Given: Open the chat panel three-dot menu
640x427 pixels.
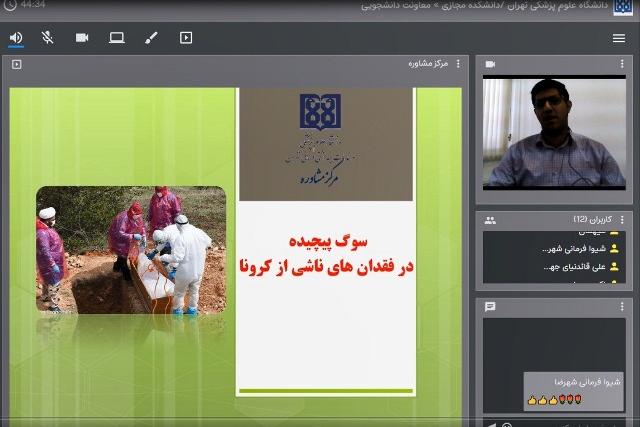Looking at the screenshot, I should [x=621, y=306].
